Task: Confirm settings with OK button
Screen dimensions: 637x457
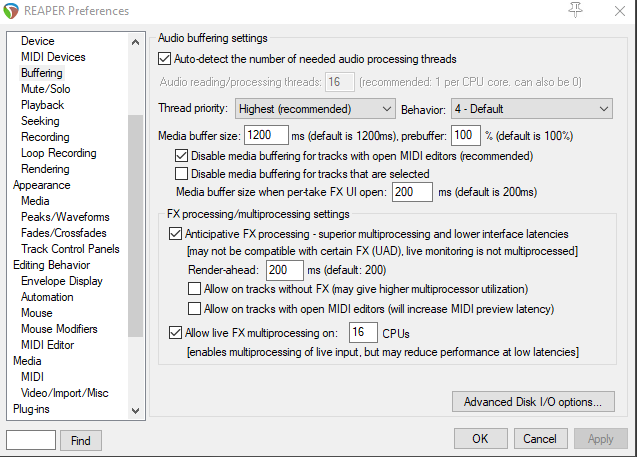Action: point(481,439)
